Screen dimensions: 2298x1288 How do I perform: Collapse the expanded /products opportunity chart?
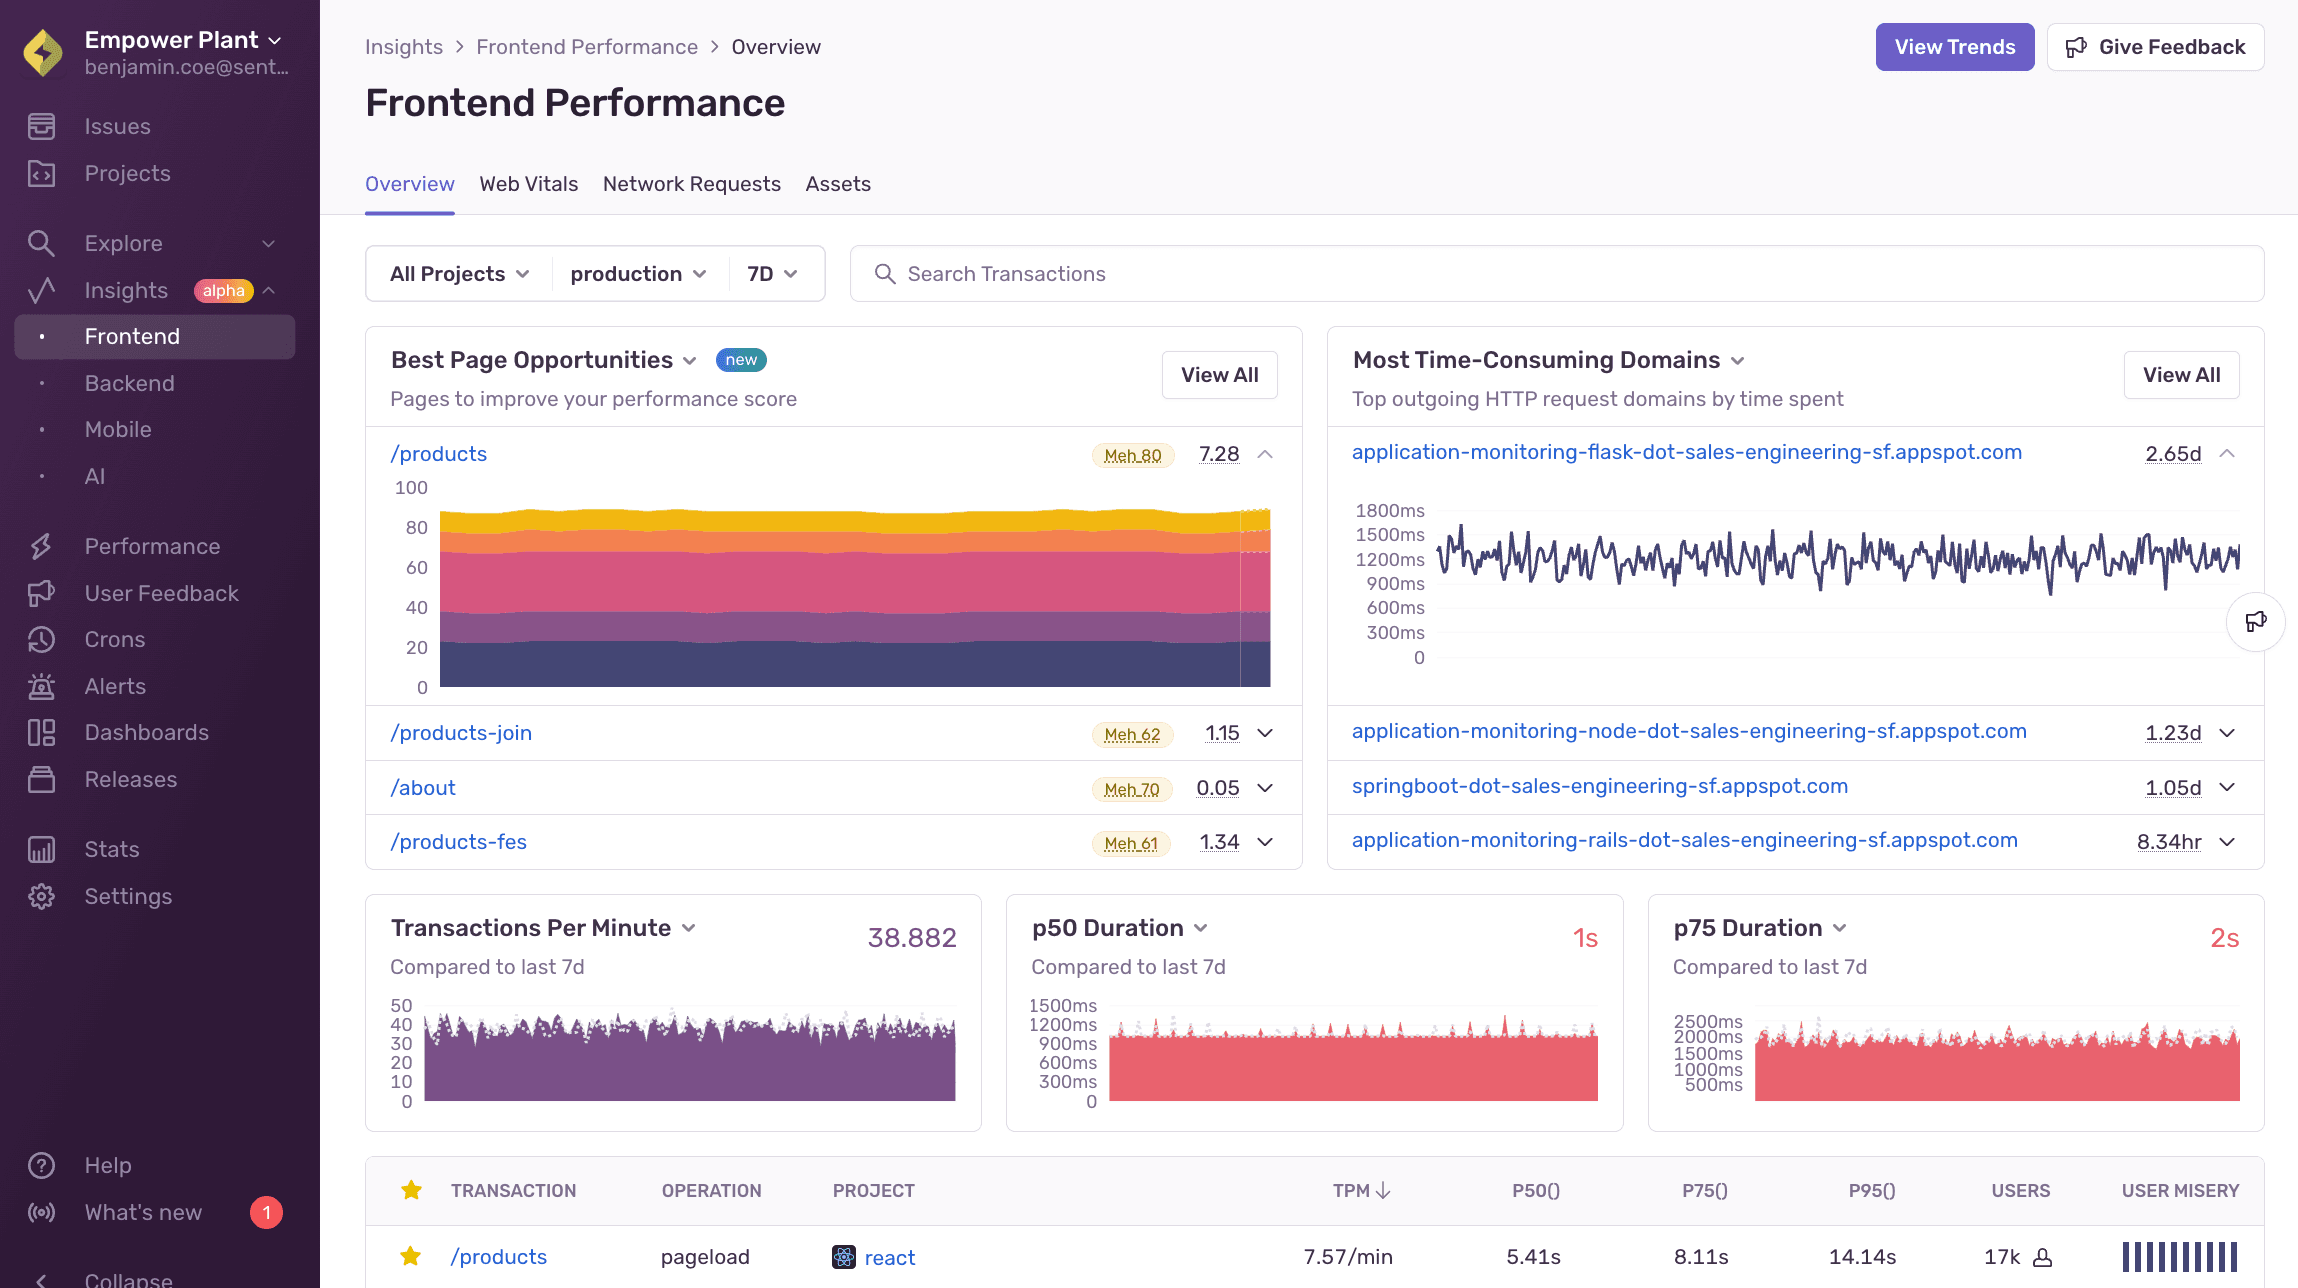pyautogui.click(x=1264, y=453)
